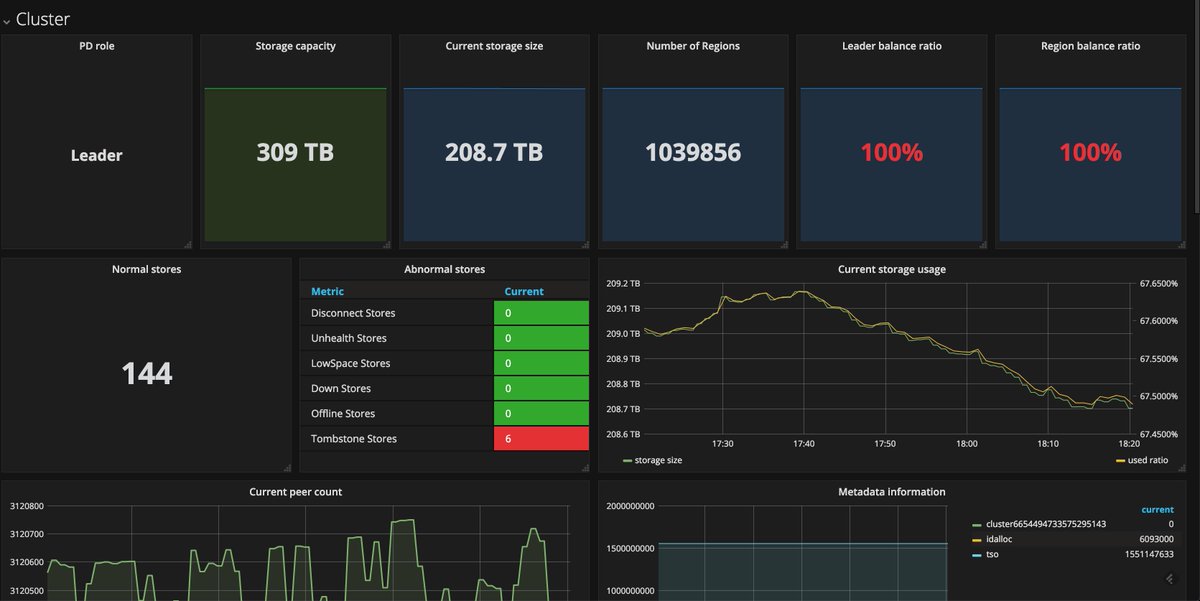Click the '1039856' regions count value
Screen dimensions: 1200x601
[693, 152]
